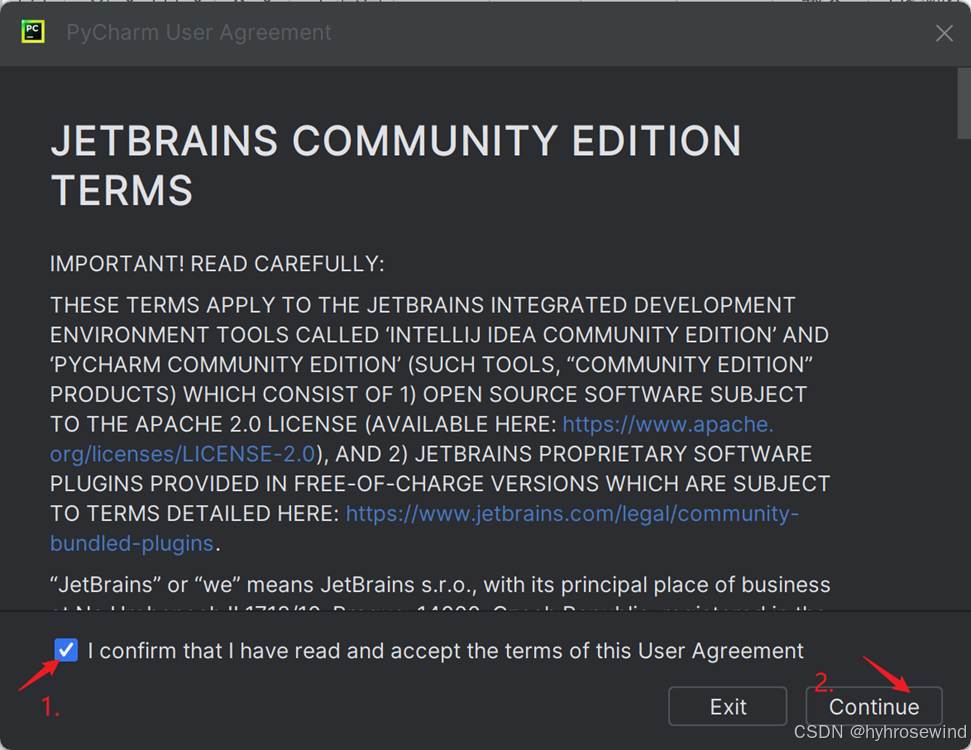971x750 pixels.
Task: Click the PyCharm logo icon in title bar
Action: tap(33, 32)
